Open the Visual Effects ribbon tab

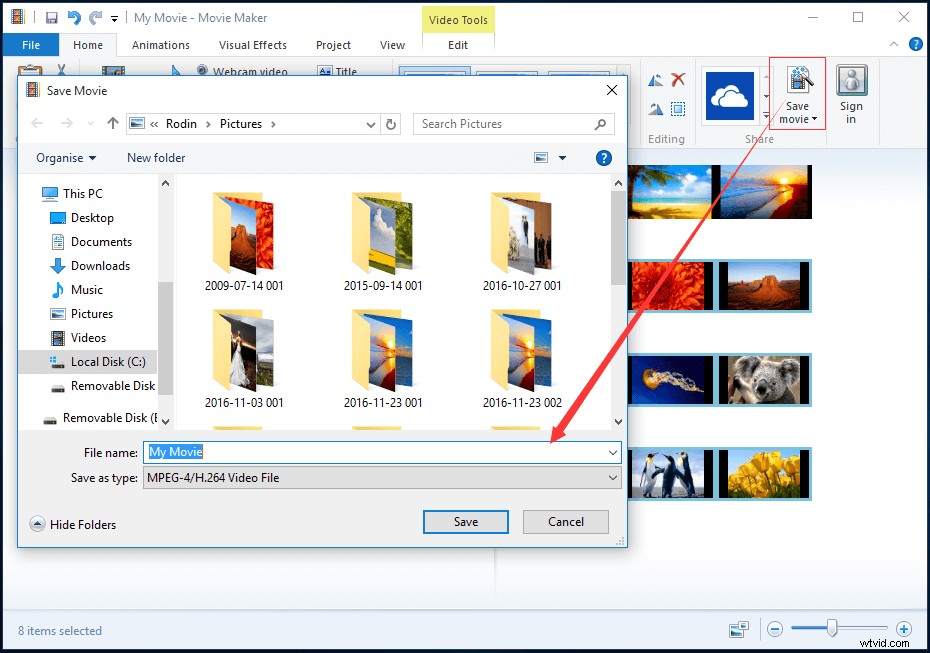point(253,44)
